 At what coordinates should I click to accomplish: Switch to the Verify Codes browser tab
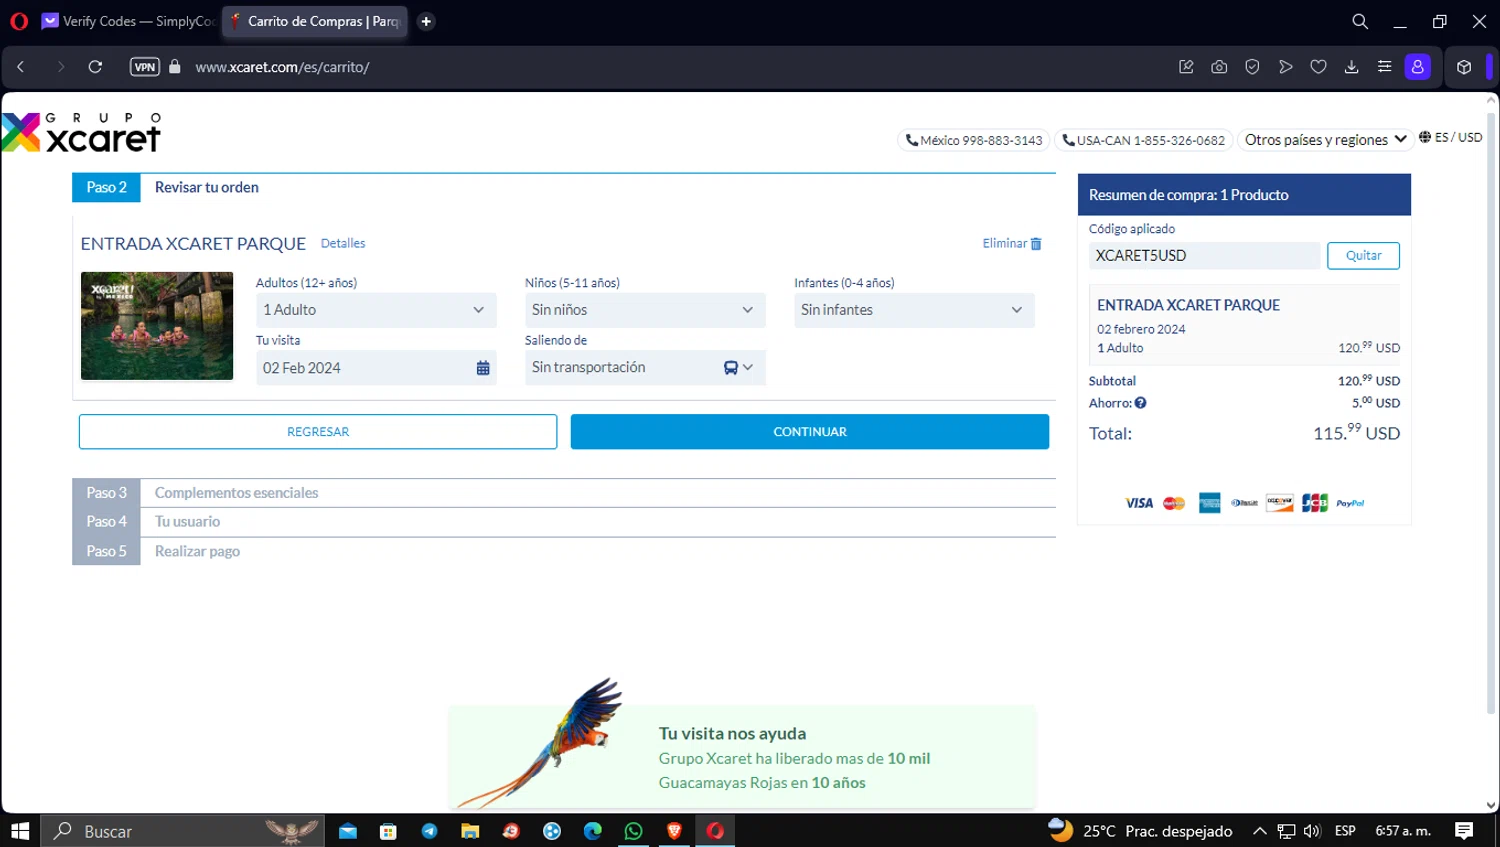tap(128, 21)
